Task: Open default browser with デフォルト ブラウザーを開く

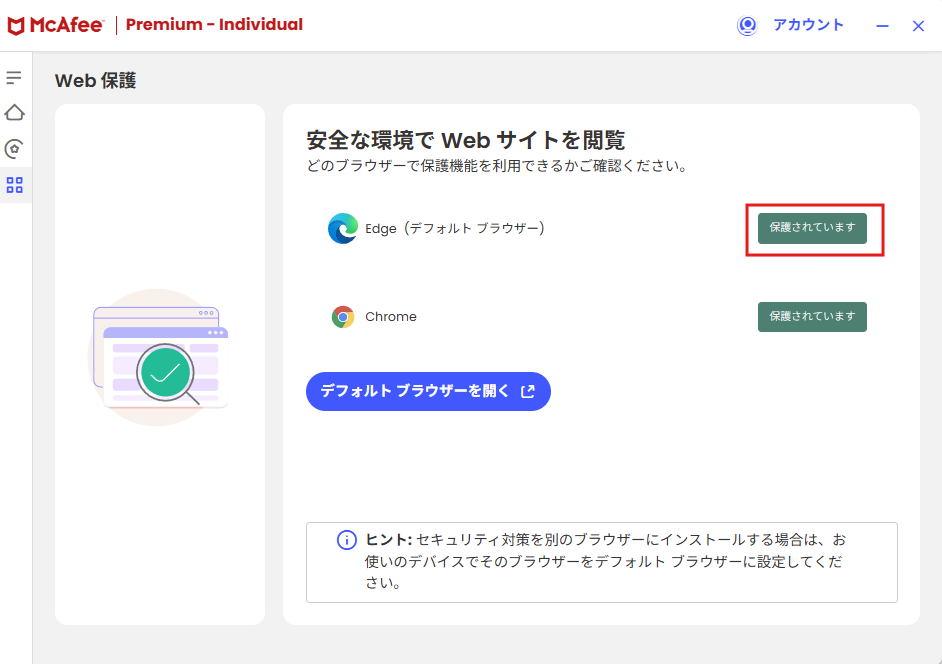Action: click(x=428, y=392)
